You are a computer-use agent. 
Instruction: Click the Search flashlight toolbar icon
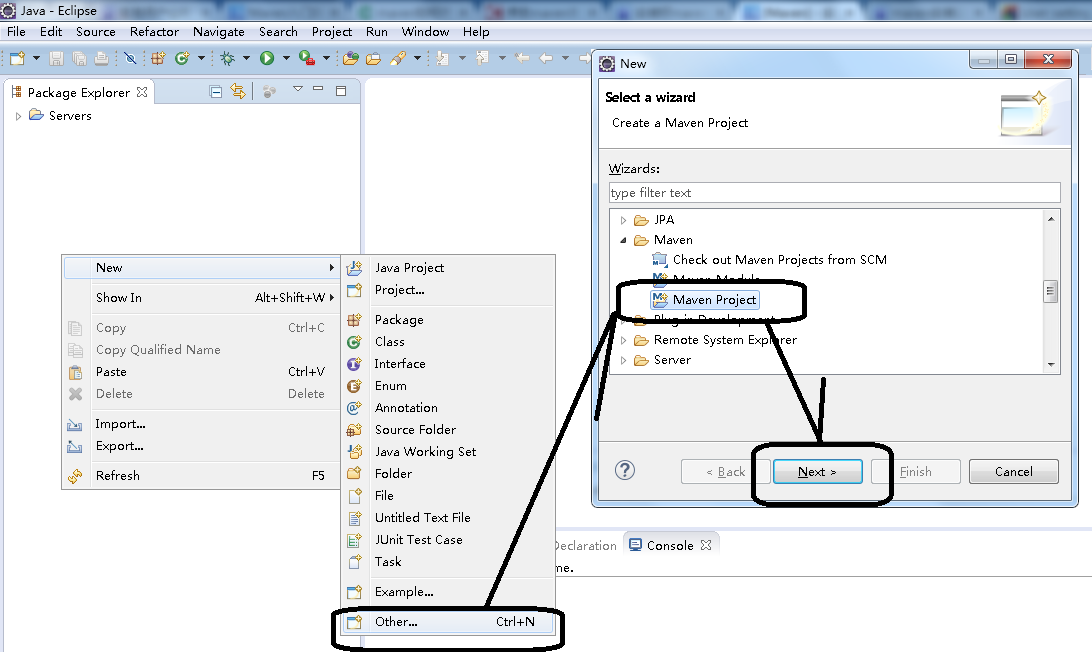398,59
